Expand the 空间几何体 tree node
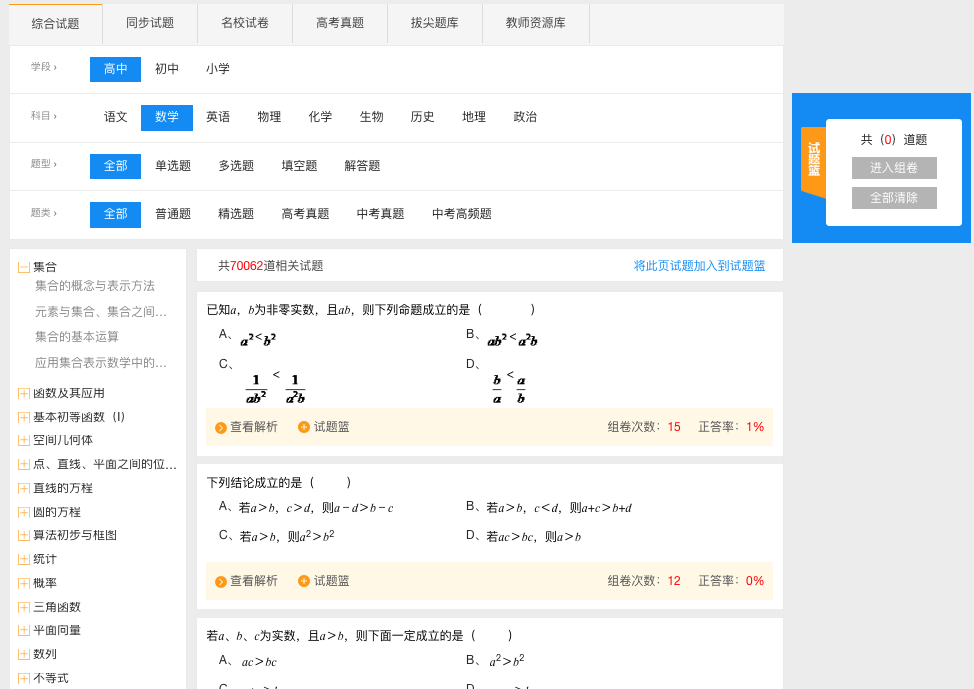The width and height of the screenshot is (974, 689). point(24,441)
